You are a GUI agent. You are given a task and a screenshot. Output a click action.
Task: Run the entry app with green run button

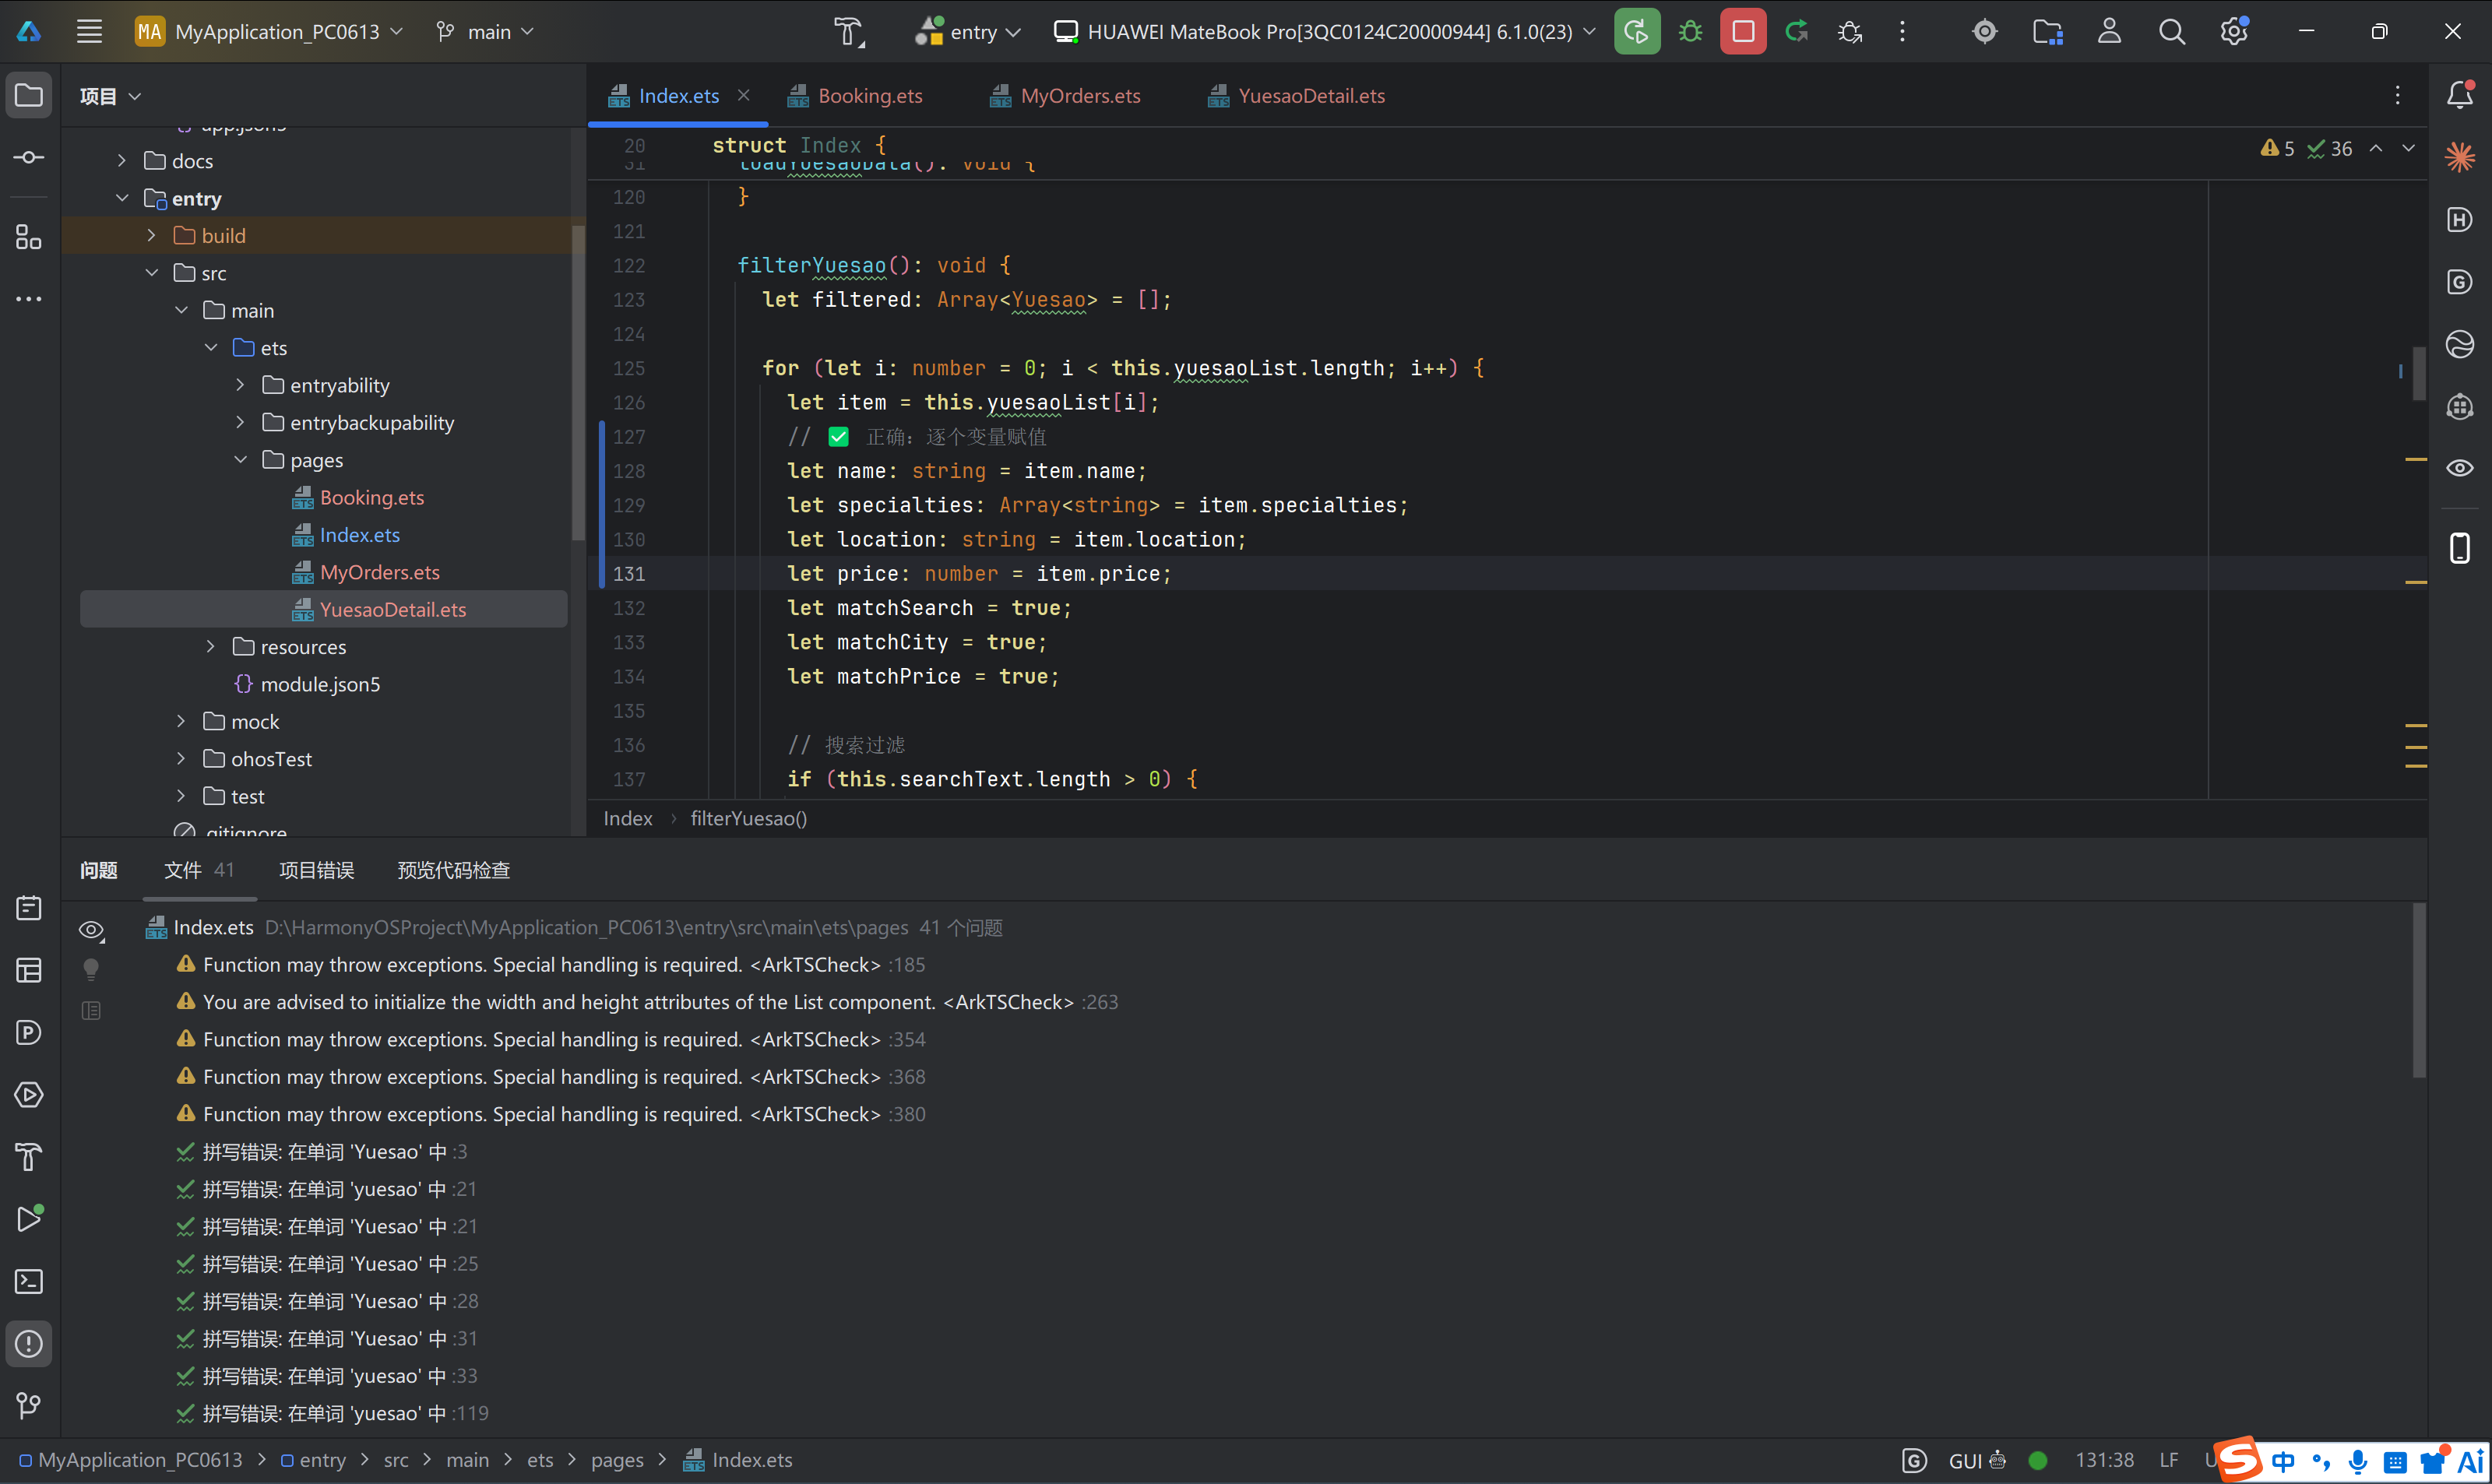pos(1636,31)
